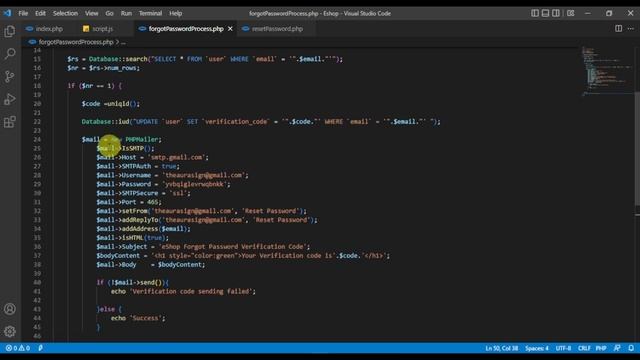Click Database::iud UPDATE statement line
Viewport: 640px width, 360px height.
point(261,122)
